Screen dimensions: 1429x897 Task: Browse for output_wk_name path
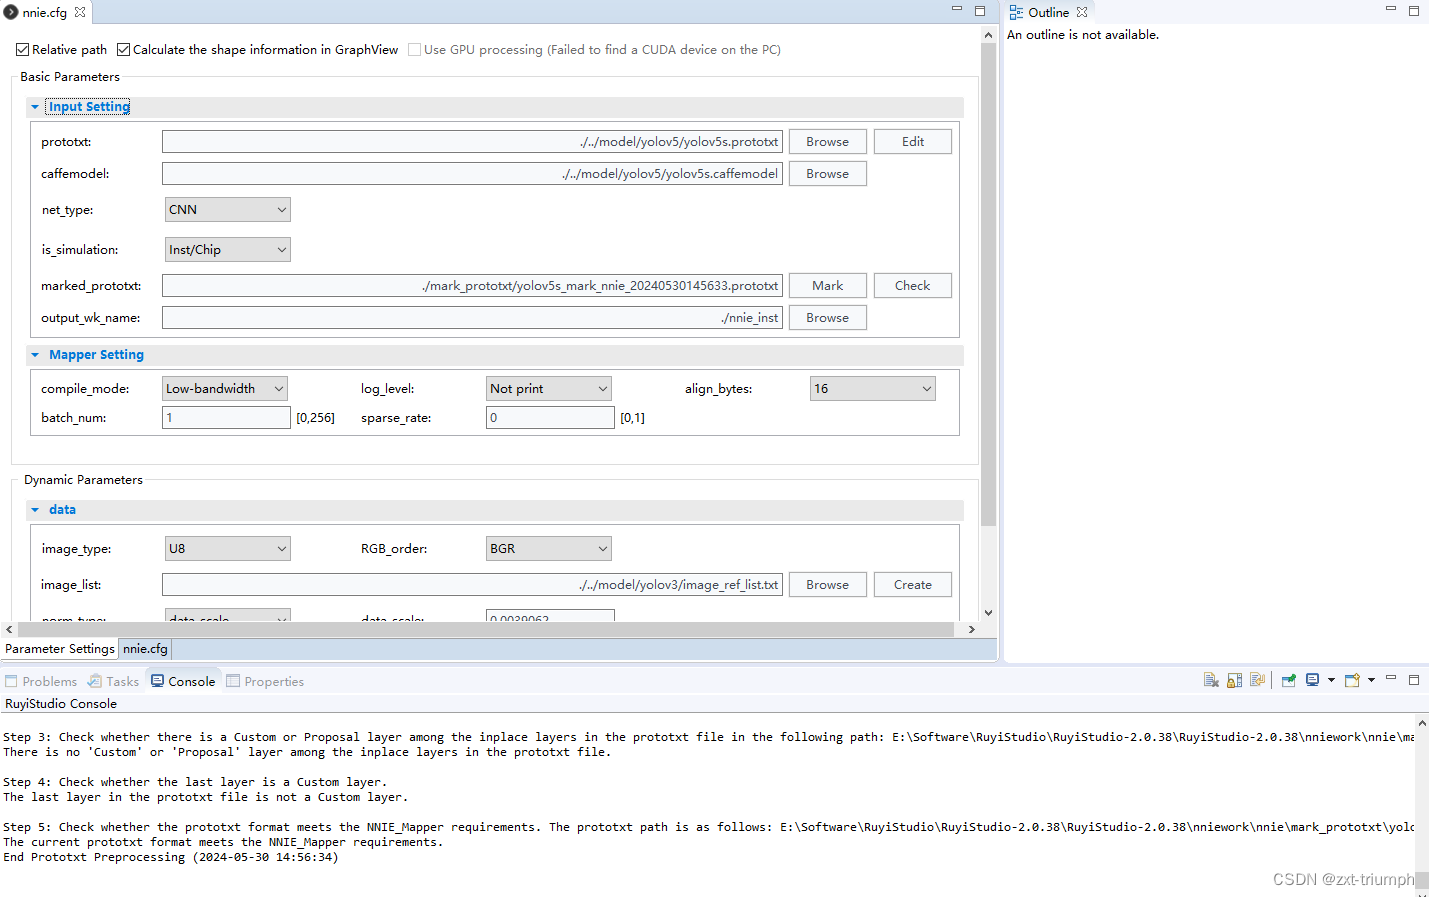coord(828,318)
